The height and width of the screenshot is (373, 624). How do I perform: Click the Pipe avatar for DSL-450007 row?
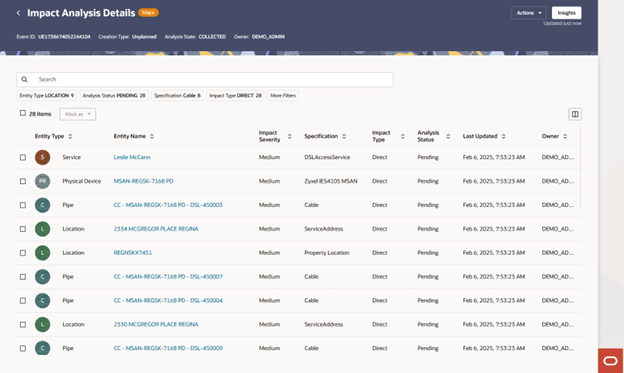click(x=43, y=277)
